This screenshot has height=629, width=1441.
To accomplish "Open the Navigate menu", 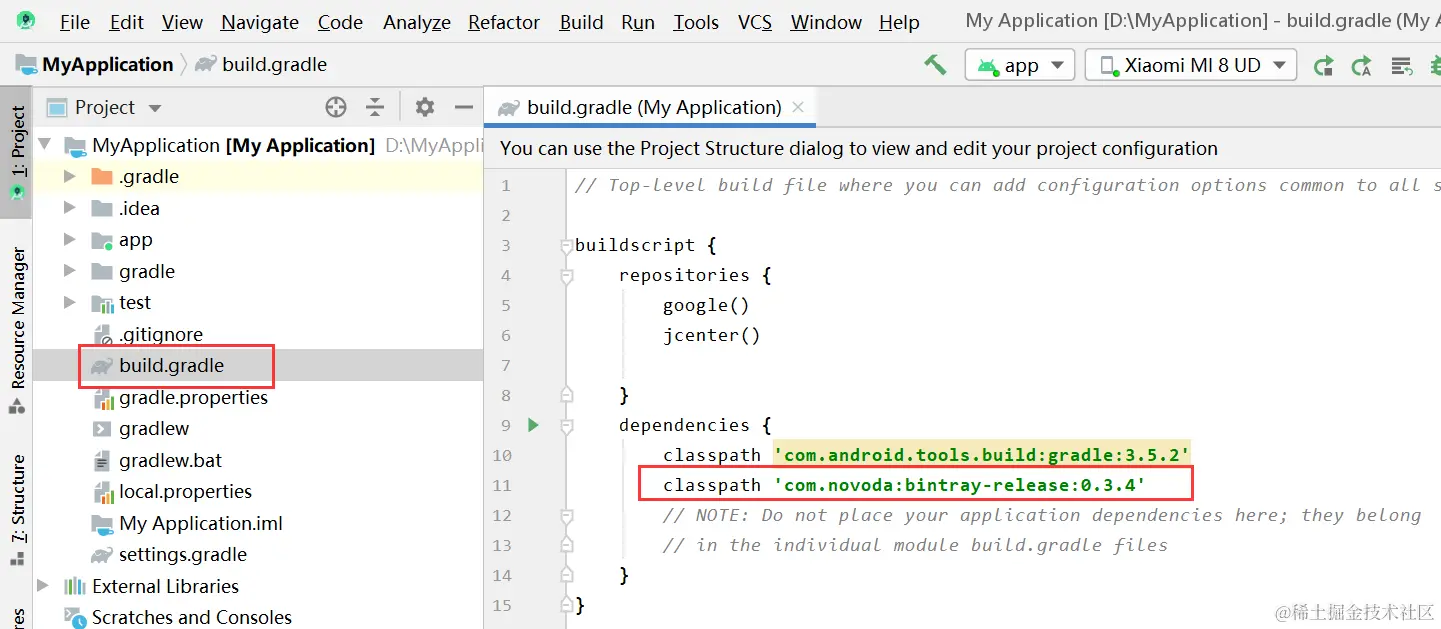I will tap(260, 22).
